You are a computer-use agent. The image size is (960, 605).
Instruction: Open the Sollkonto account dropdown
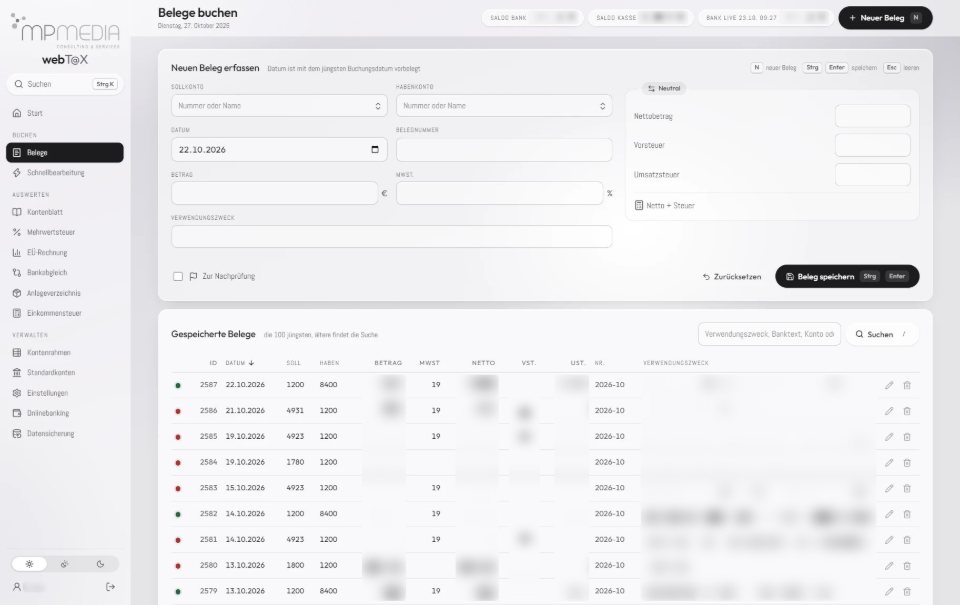click(x=279, y=106)
